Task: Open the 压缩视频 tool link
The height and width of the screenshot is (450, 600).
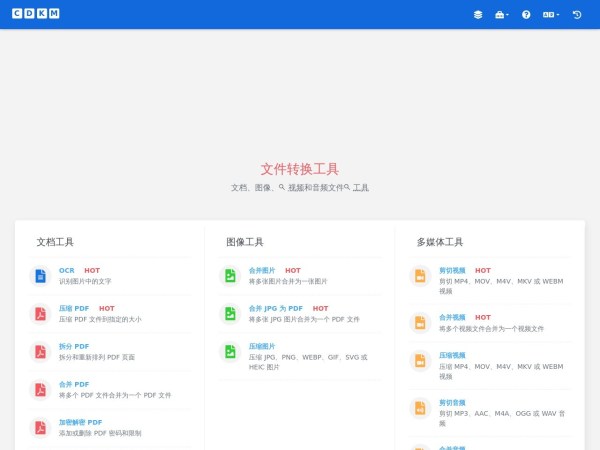Action: 452,355
